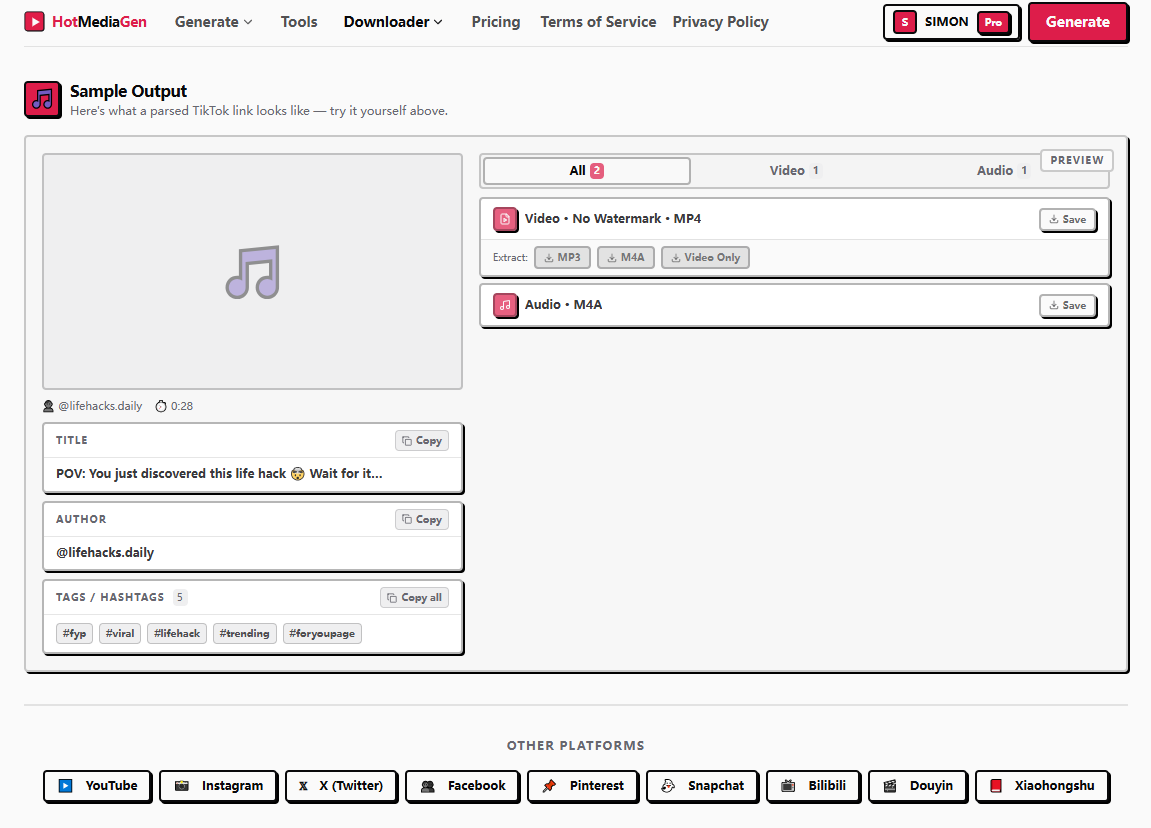The image size is (1151, 828).
Task: Click the HotMediaGen logo play icon
Action: click(x=35, y=21)
